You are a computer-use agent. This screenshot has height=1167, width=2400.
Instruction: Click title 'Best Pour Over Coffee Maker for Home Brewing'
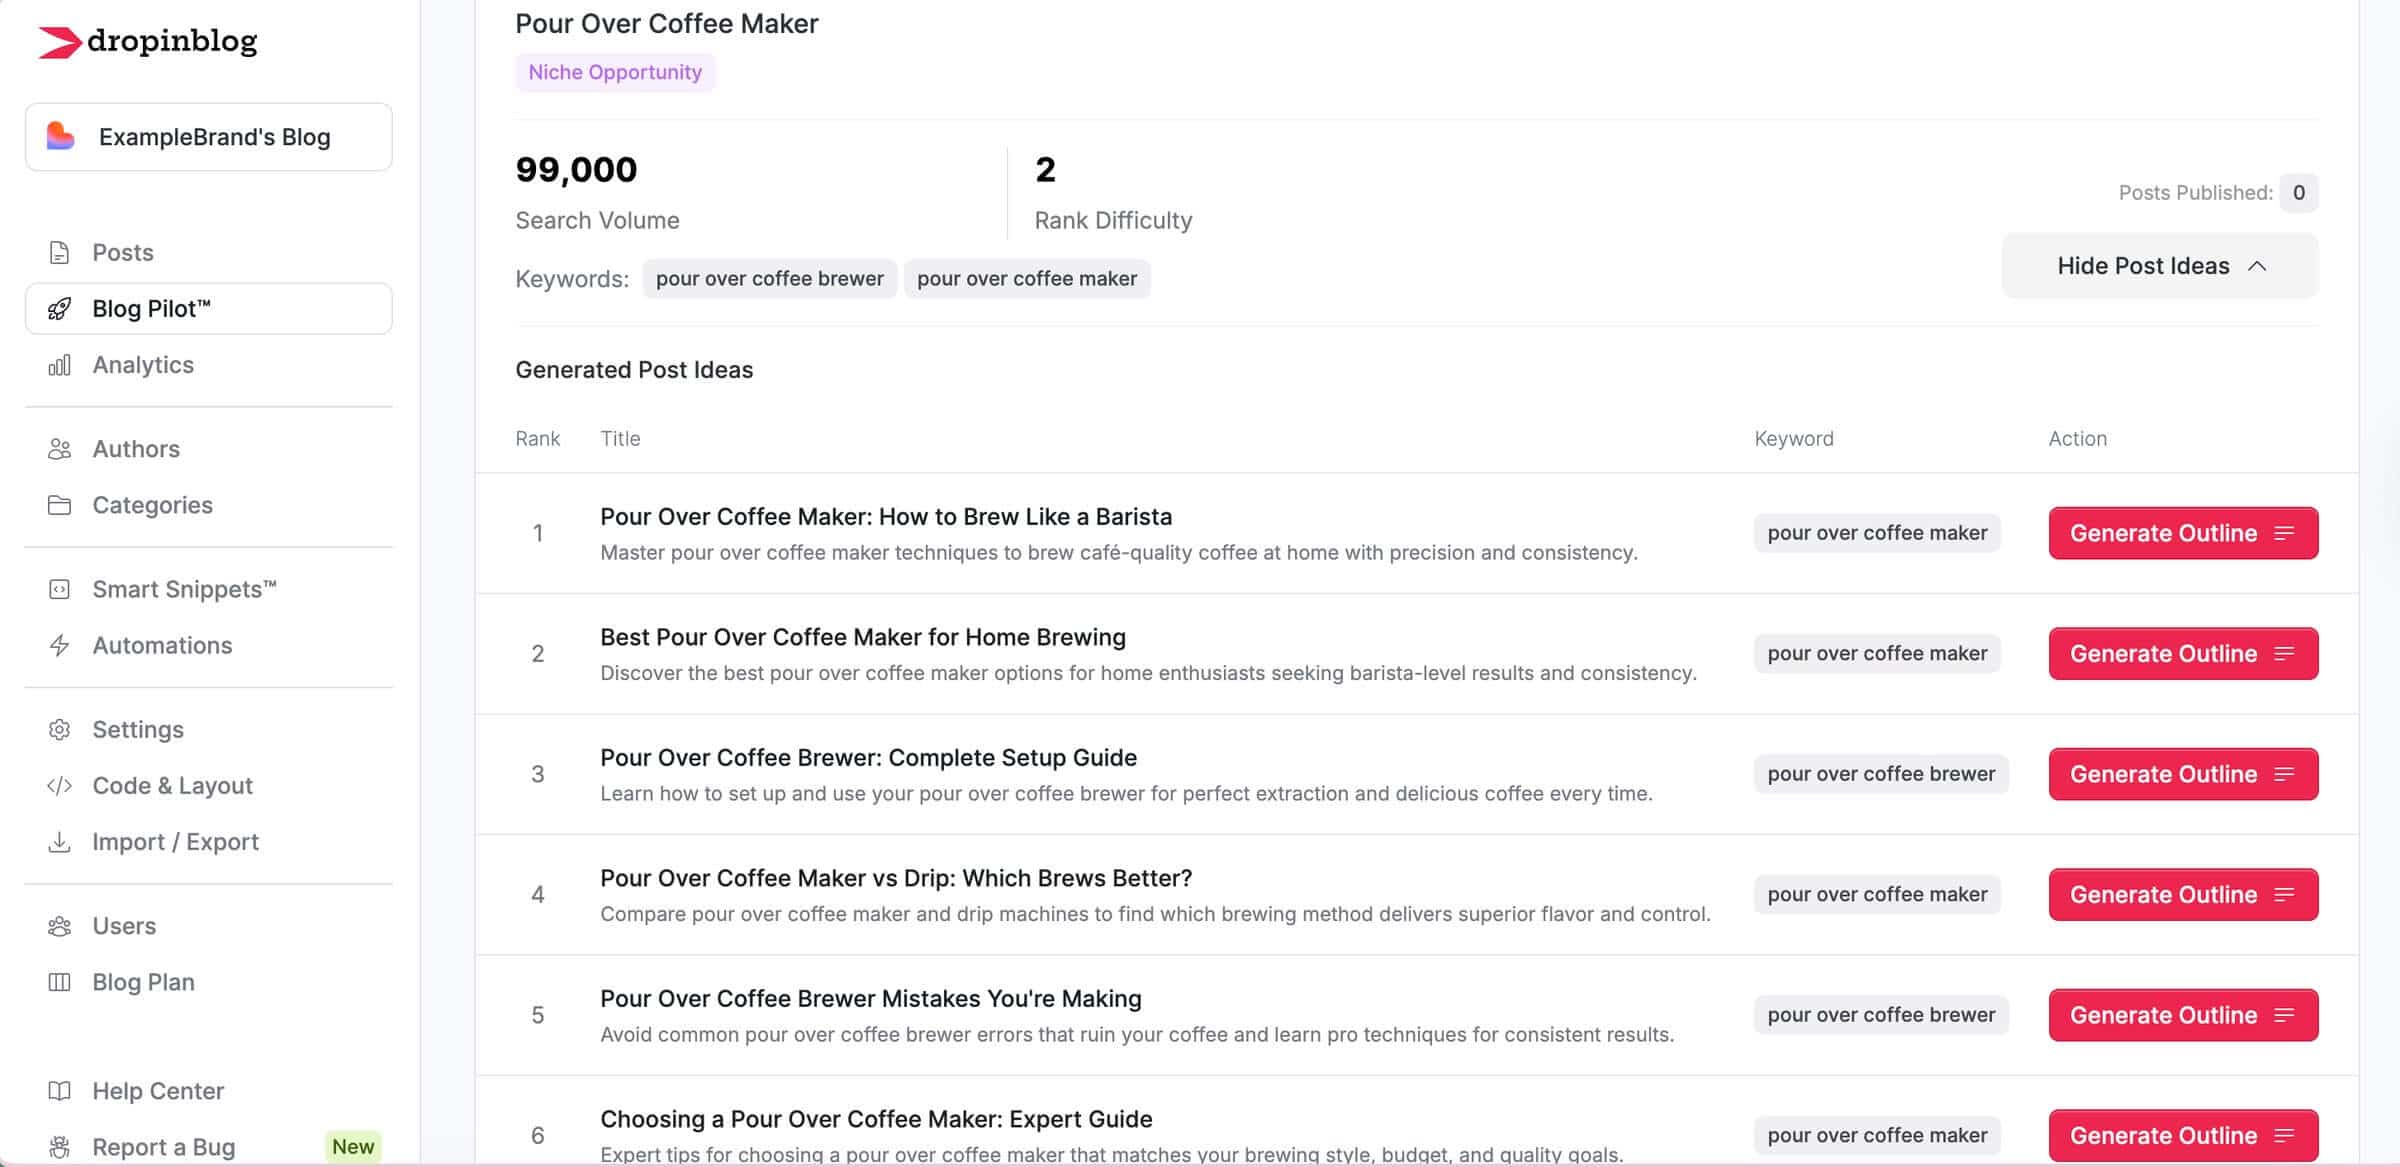point(863,637)
